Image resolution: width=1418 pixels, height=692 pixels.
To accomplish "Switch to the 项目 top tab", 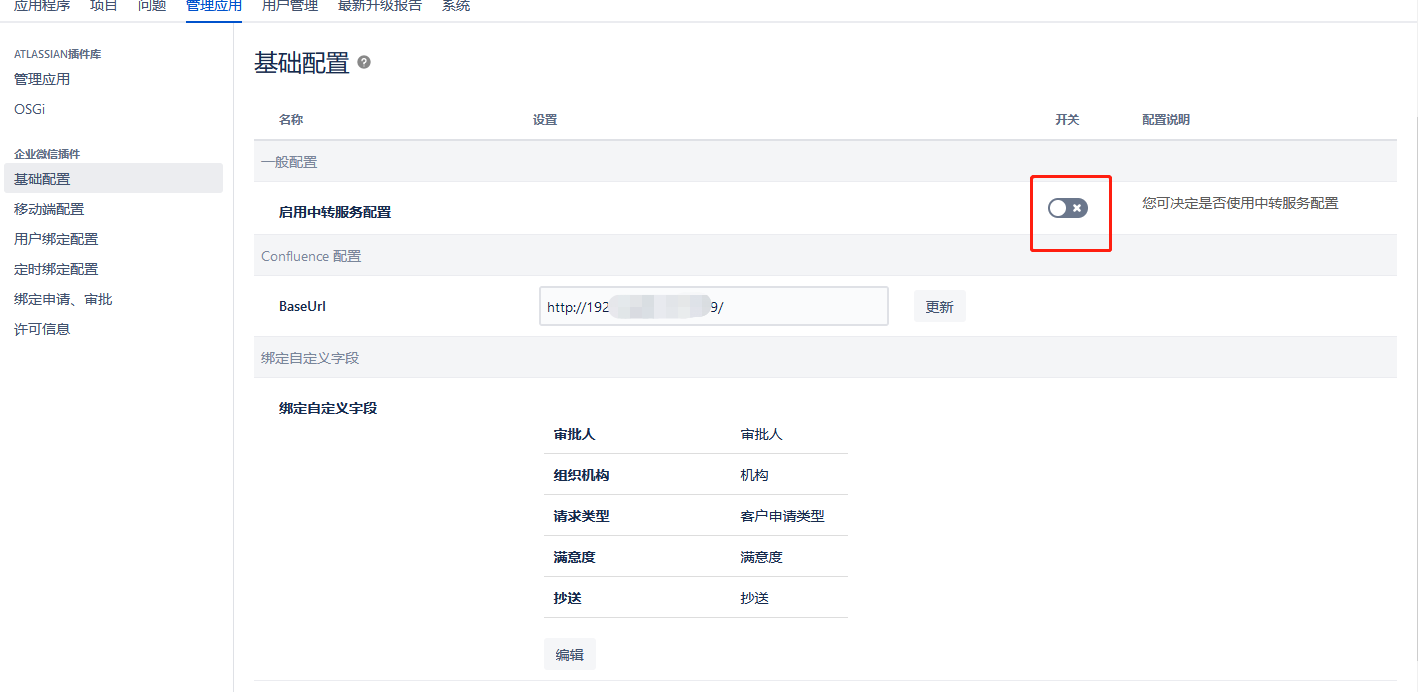I will coord(103,6).
